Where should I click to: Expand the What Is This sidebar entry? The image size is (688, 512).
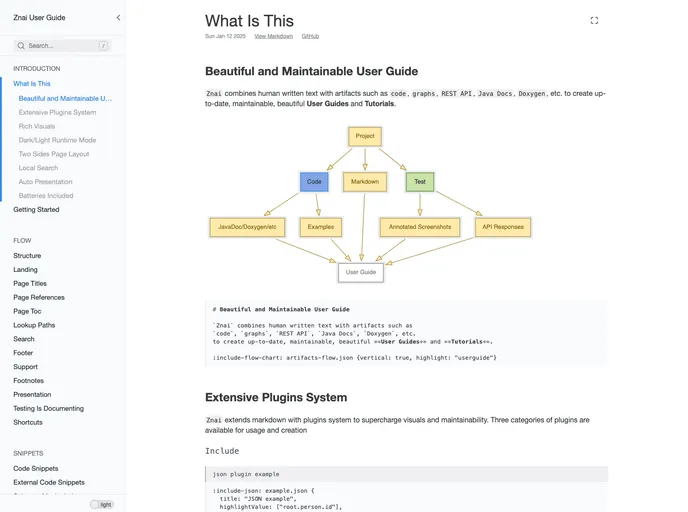[x=32, y=84]
